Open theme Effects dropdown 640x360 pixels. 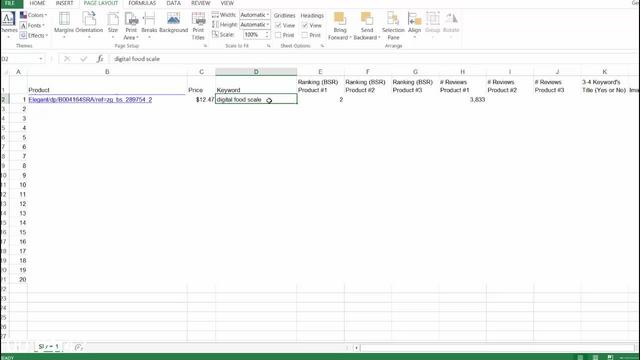tap(34, 36)
